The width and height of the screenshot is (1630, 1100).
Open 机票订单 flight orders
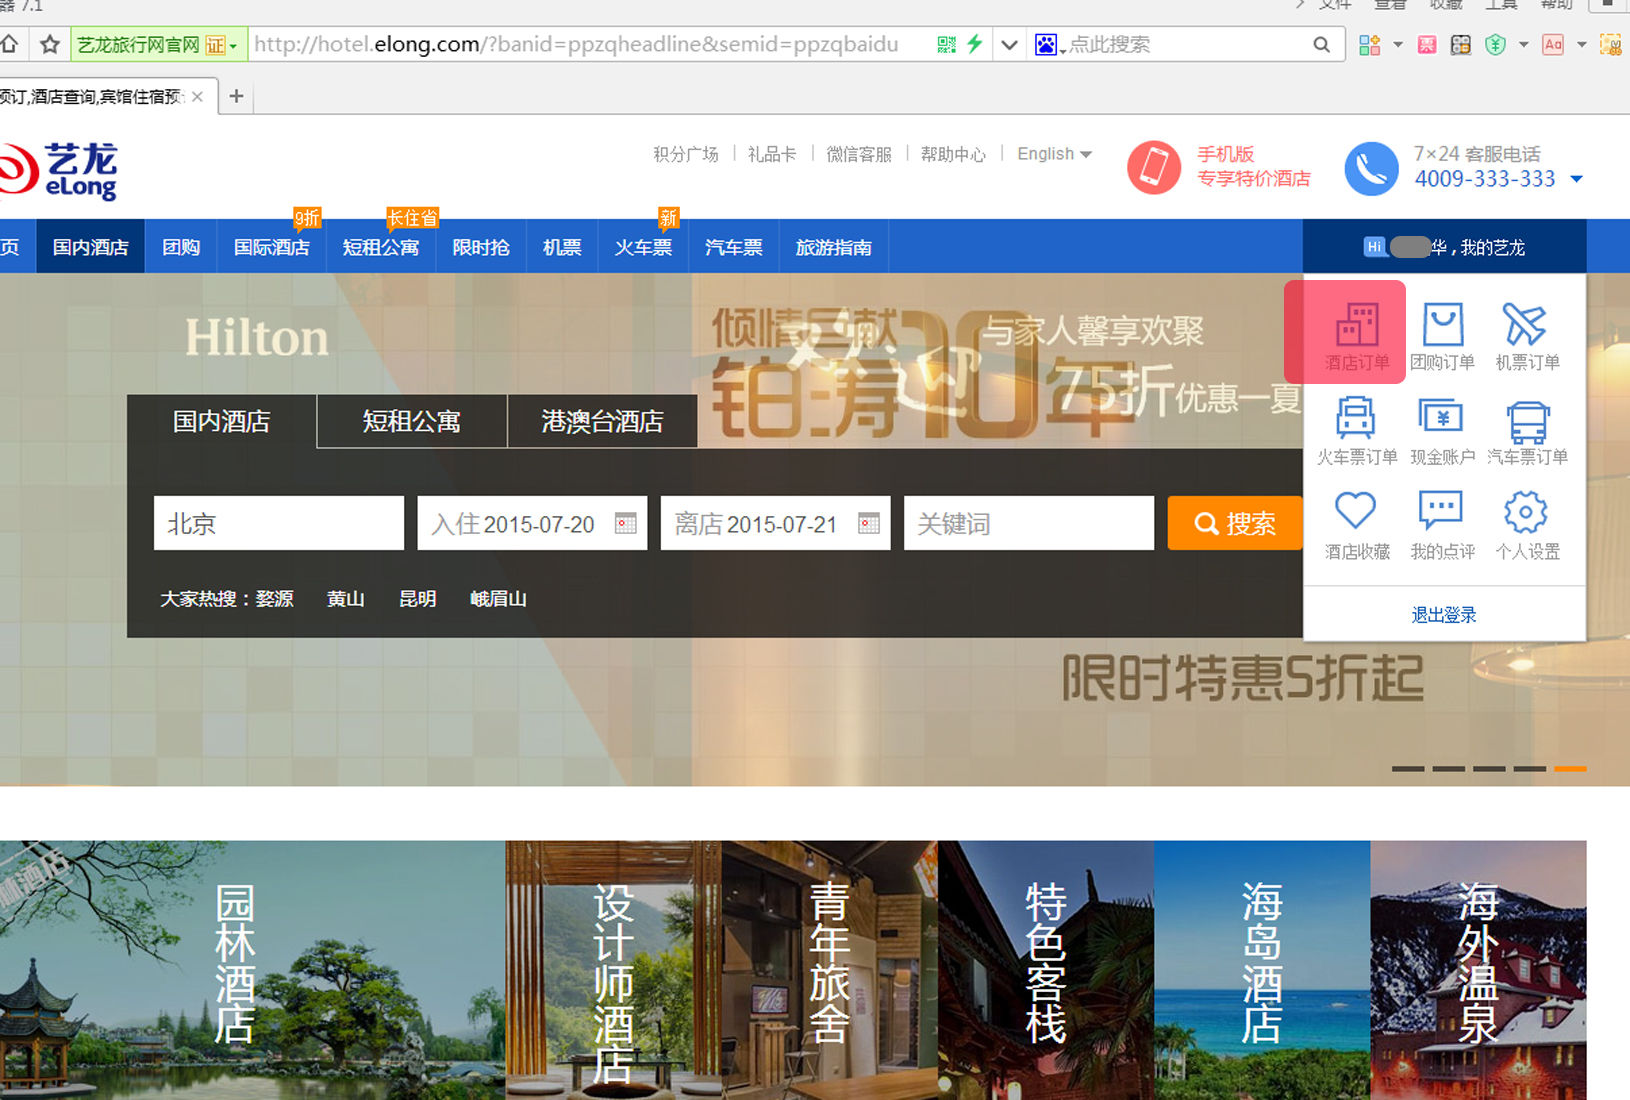(1526, 332)
